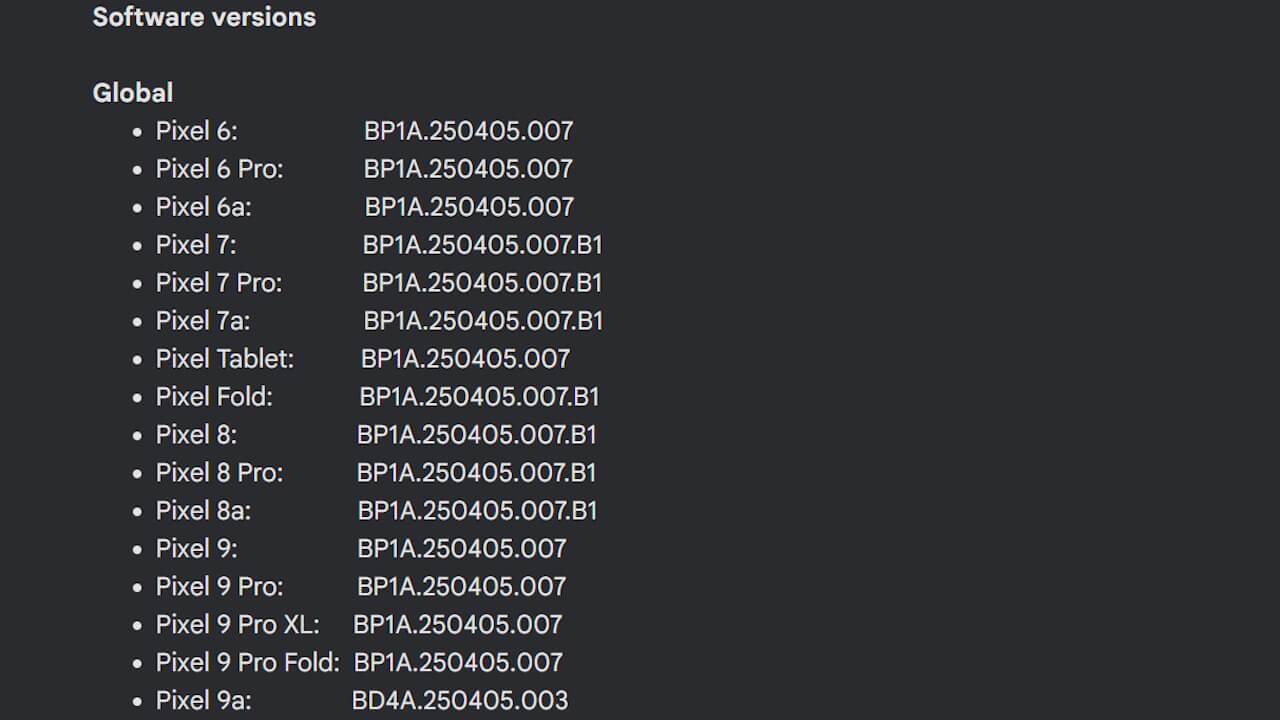Select the Pixel 8a label

204,511
